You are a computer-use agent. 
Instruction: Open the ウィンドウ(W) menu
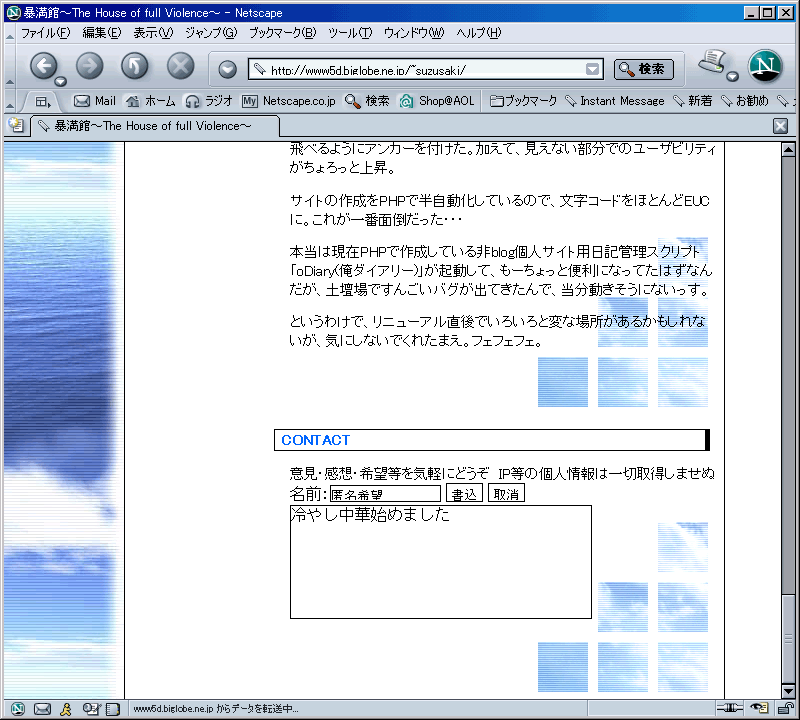click(414, 33)
